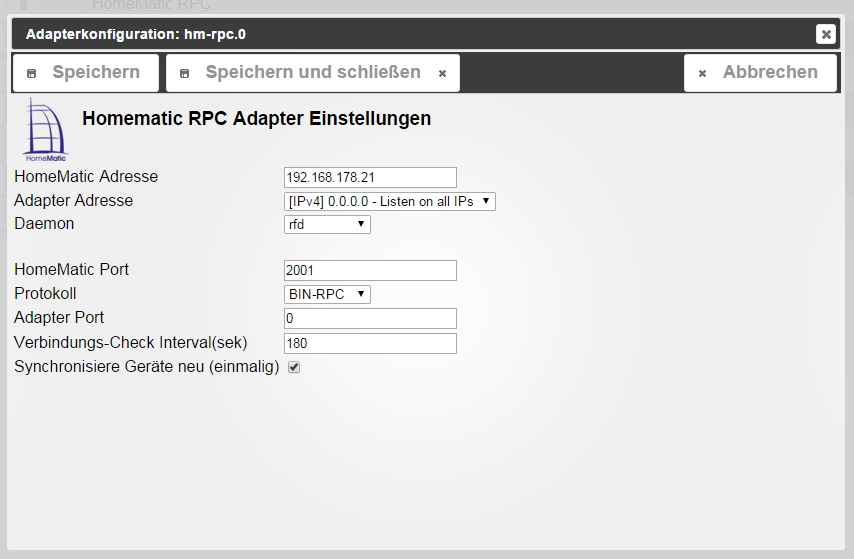This screenshot has height=559, width=854.
Task: Click the floppy disk icon on Speichern
Action: coord(31,73)
